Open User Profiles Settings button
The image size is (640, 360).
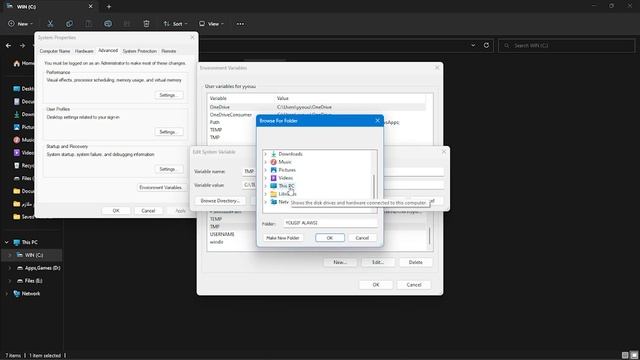click(x=169, y=132)
